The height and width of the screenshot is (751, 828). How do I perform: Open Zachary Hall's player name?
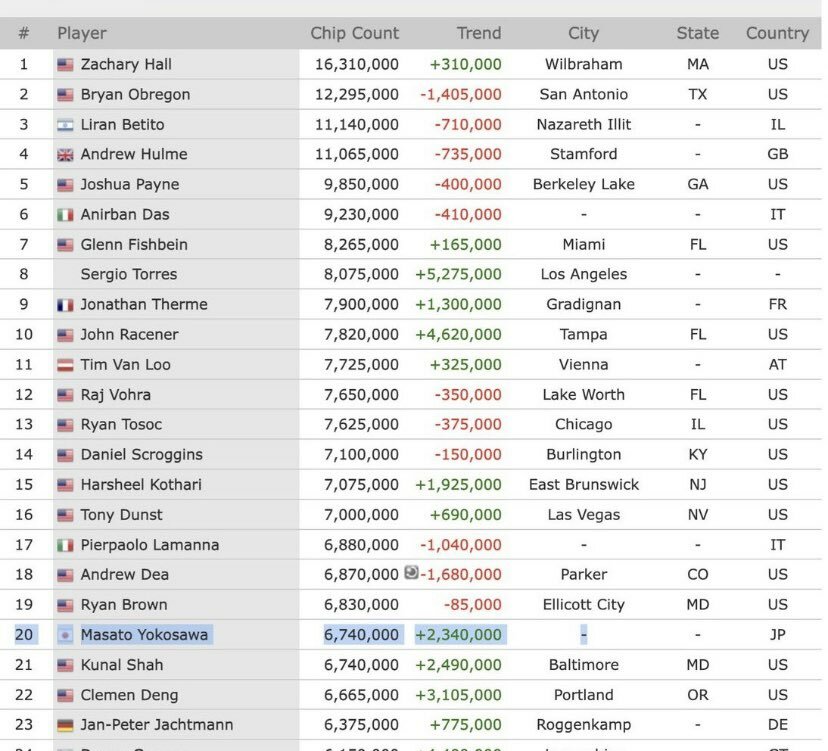point(126,64)
